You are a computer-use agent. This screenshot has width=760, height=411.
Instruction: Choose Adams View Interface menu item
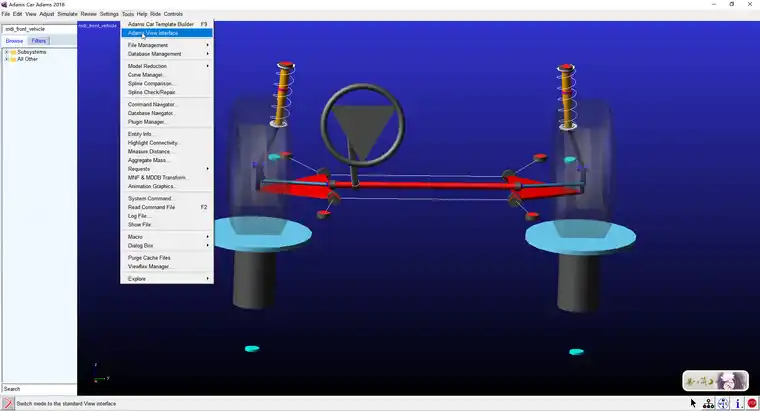click(x=167, y=33)
